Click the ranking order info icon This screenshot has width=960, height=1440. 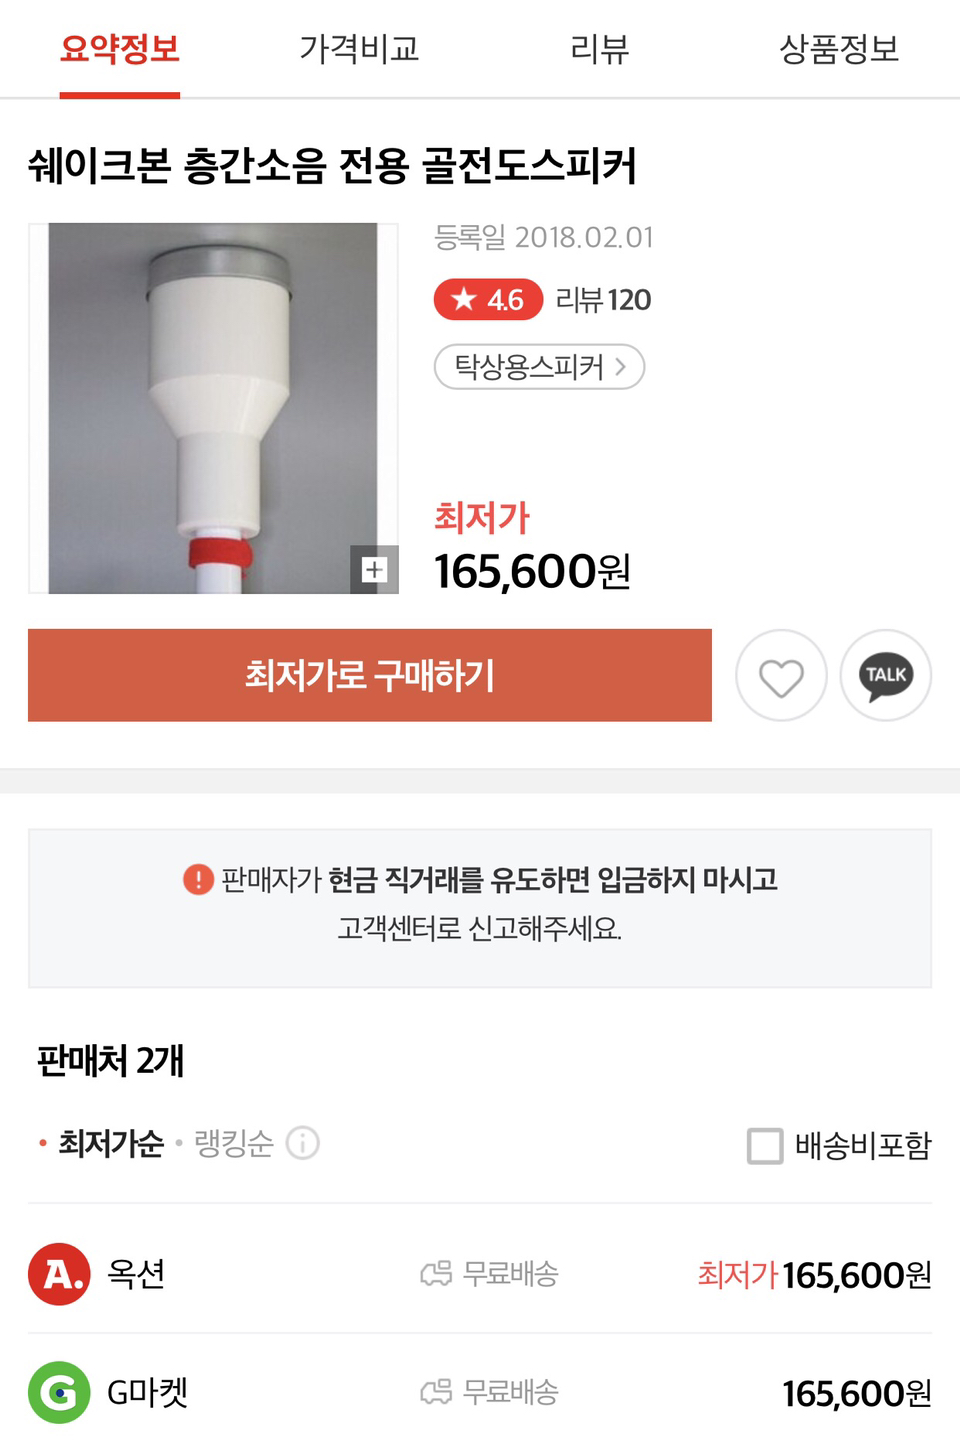(303, 1143)
